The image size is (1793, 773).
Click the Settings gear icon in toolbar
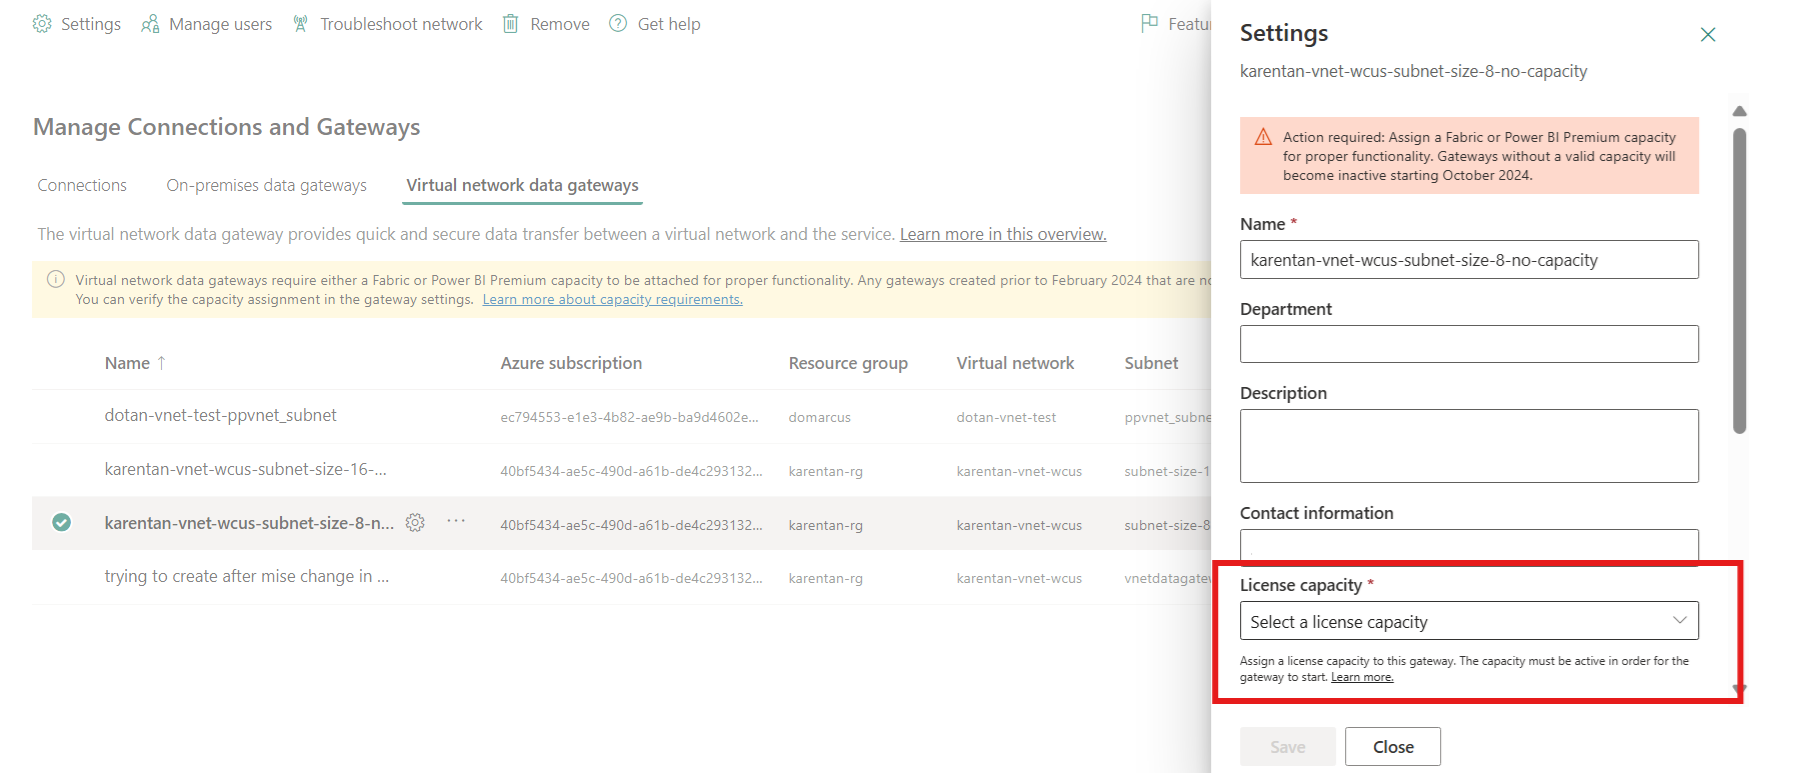pos(42,24)
